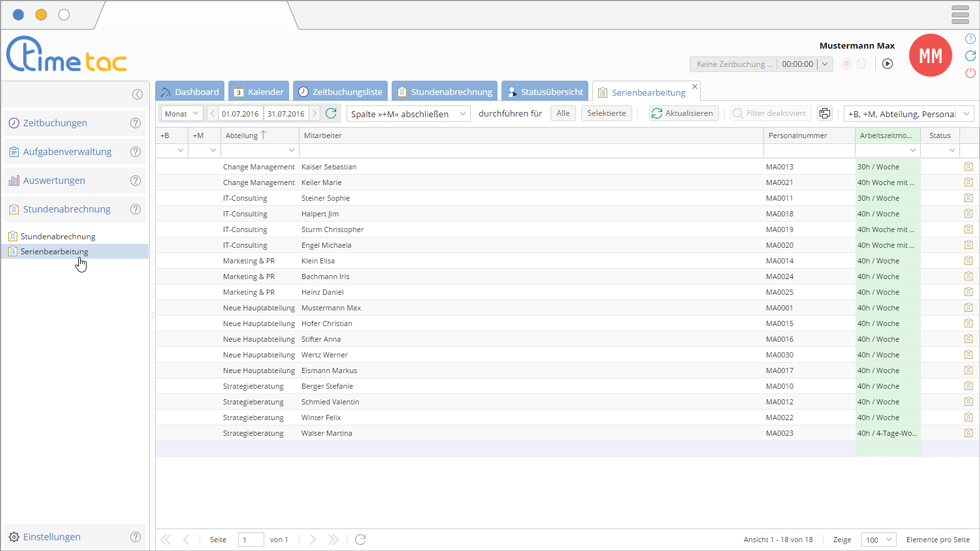Click the page number input field
This screenshot has height=551, width=980.
[250, 540]
